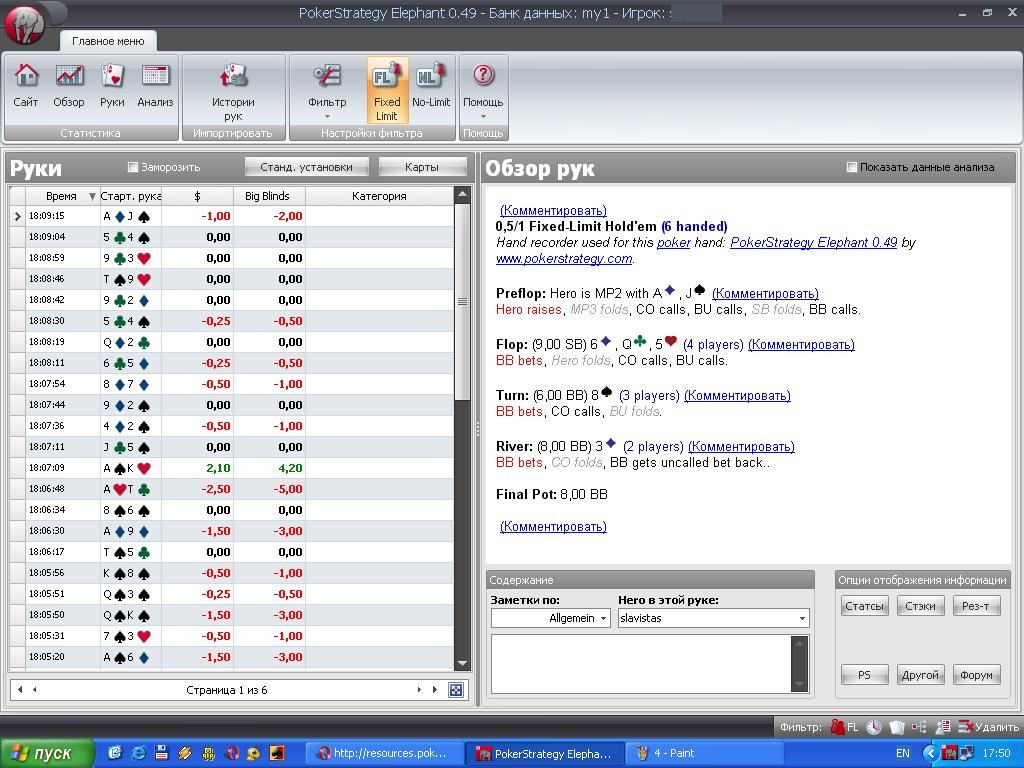1024x768 pixels.
Task: Expand the Помощь dropdown arrow
Action: [483, 117]
